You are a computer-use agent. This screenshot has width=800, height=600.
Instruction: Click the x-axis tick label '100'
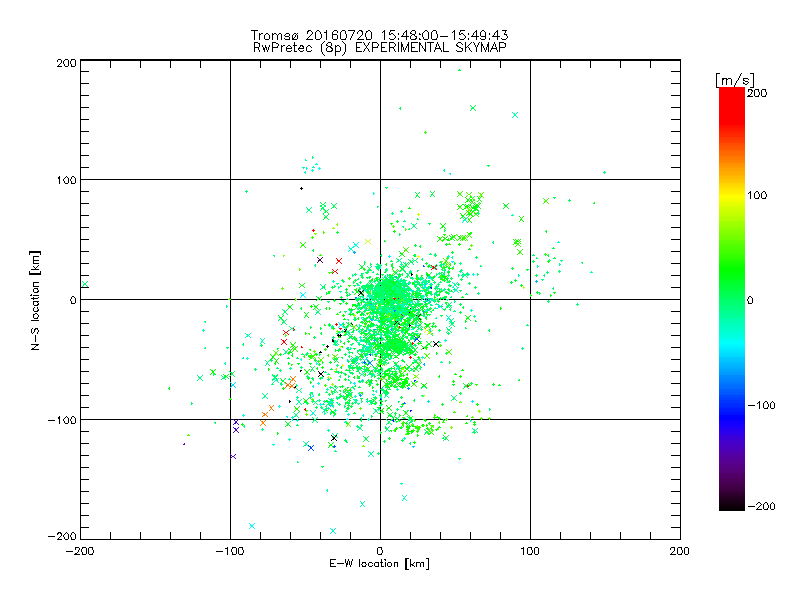click(530, 551)
